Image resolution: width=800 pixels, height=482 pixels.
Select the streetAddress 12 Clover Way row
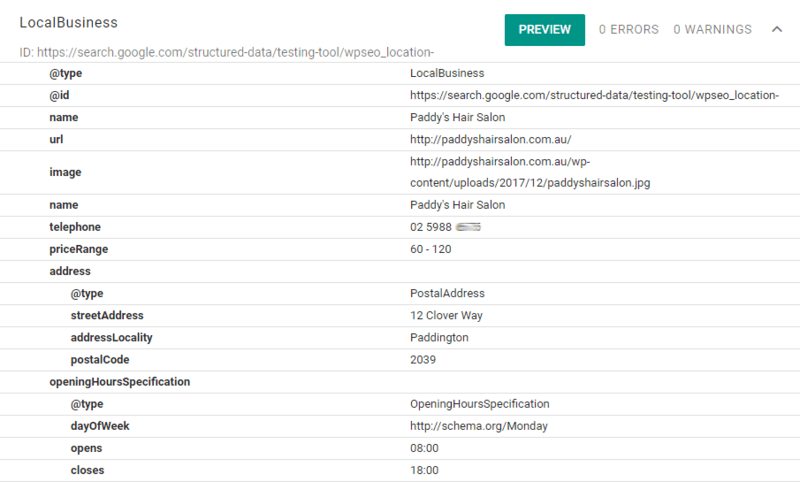tap(400, 315)
